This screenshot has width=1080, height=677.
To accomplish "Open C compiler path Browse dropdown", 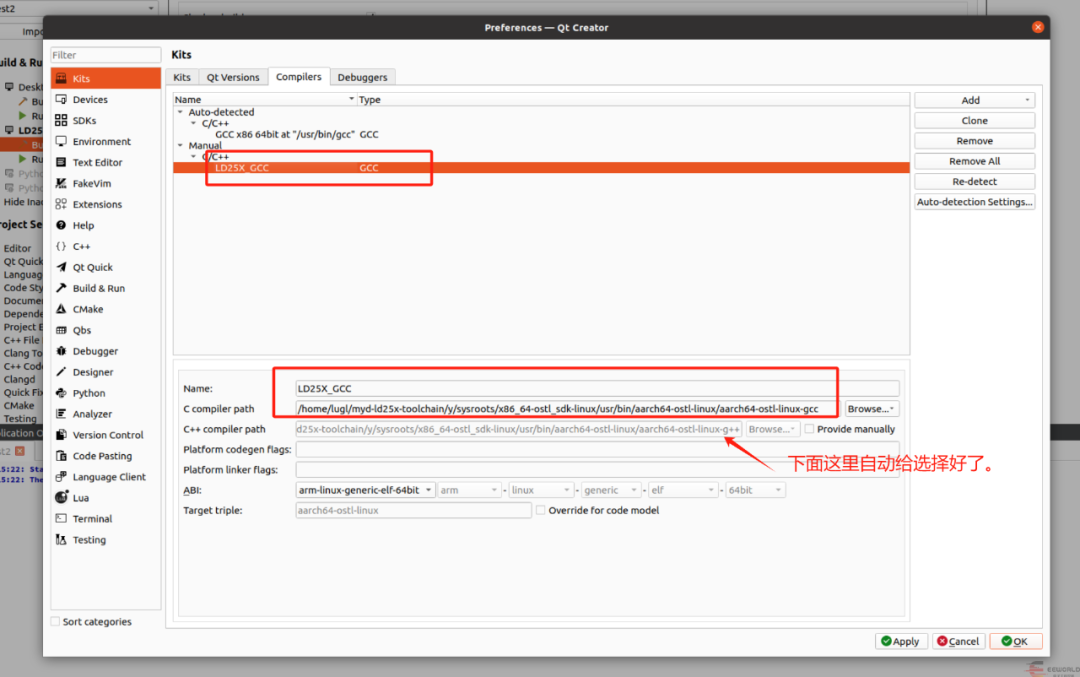I will 871,409.
